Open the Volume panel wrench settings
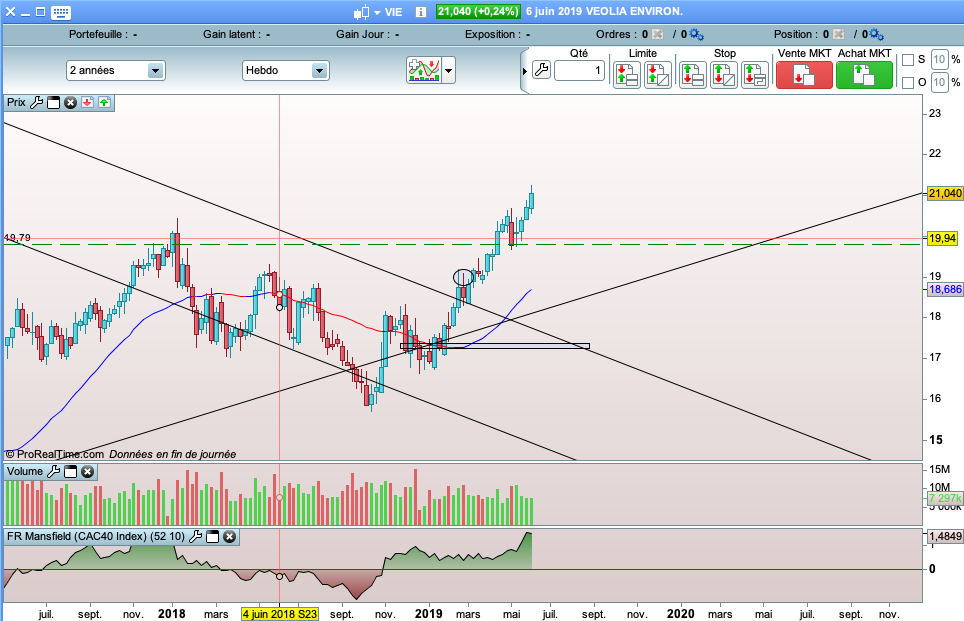 (x=53, y=472)
